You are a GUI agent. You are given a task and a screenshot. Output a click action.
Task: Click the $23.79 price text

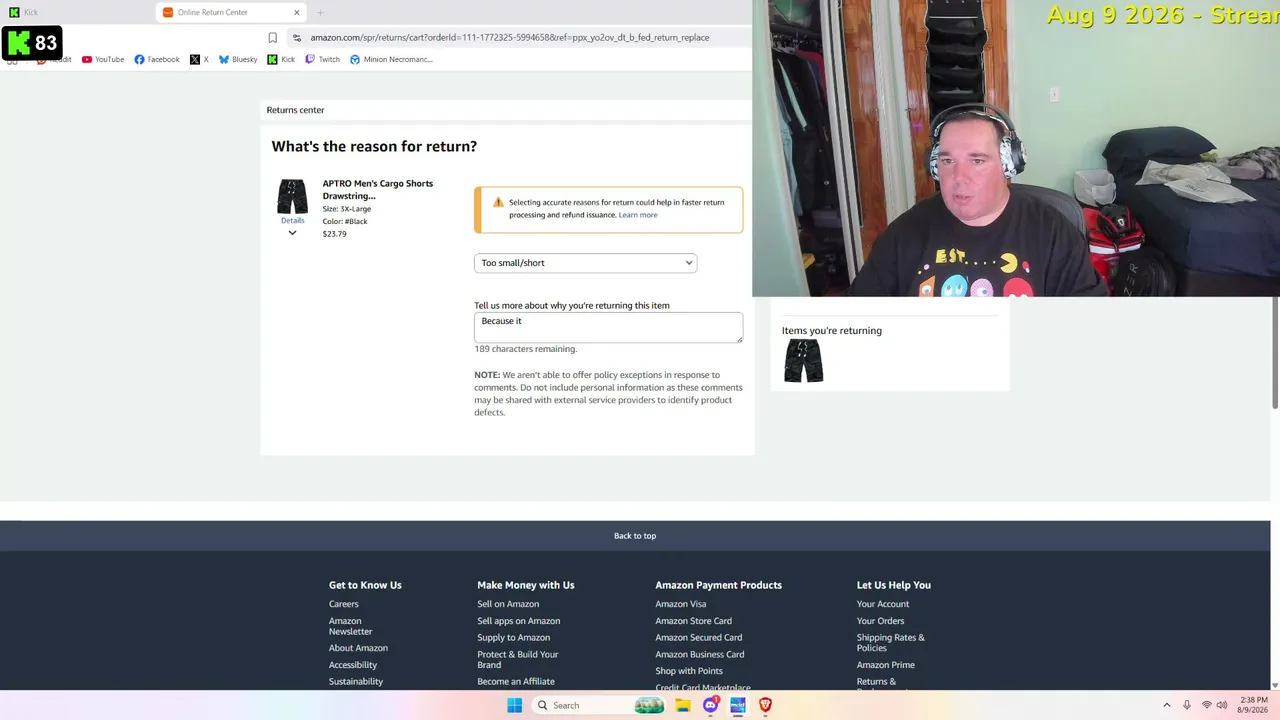pyautogui.click(x=334, y=234)
